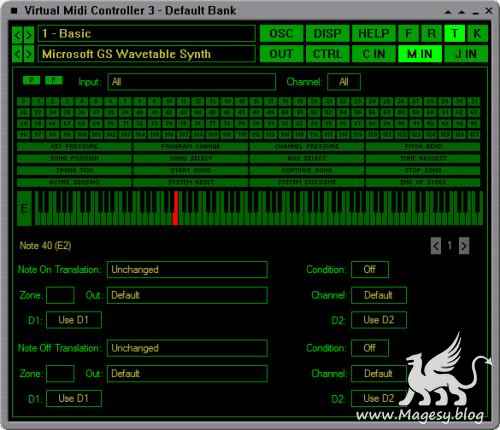
Task: Click Note Off D1 field Use D1
Action: 74,398
